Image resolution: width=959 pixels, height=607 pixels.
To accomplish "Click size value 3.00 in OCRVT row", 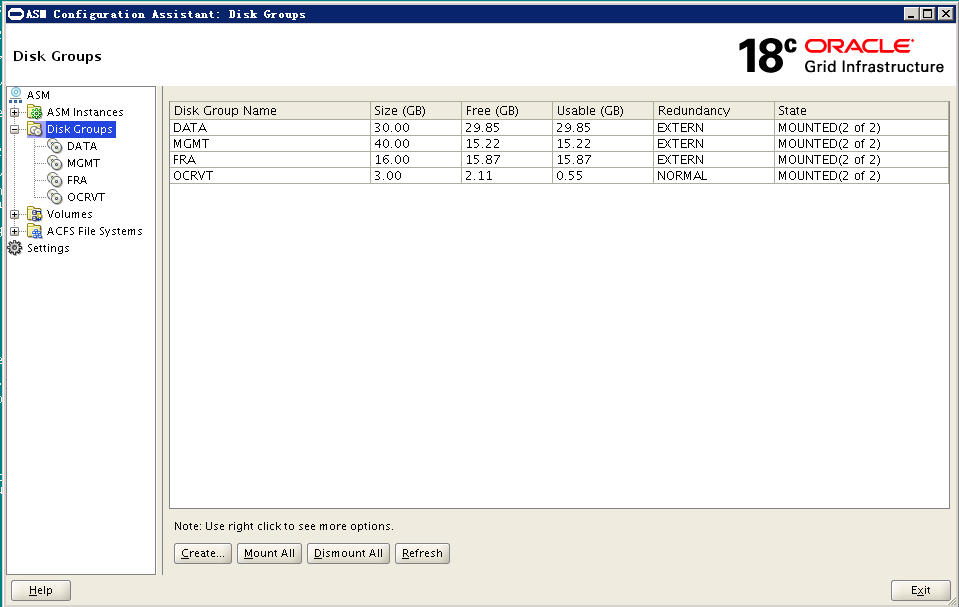I will click(x=416, y=176).
